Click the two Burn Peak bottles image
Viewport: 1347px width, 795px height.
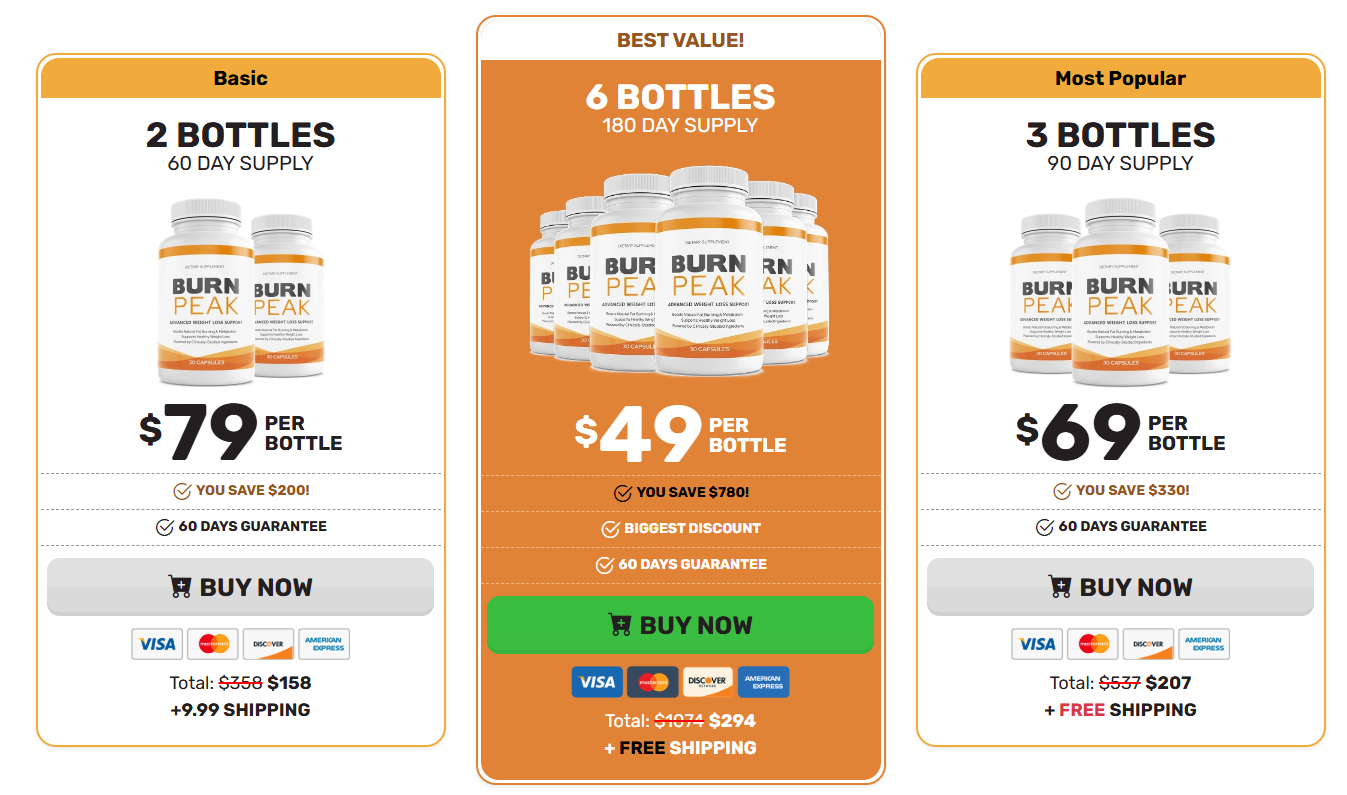(x=241, y=292)
